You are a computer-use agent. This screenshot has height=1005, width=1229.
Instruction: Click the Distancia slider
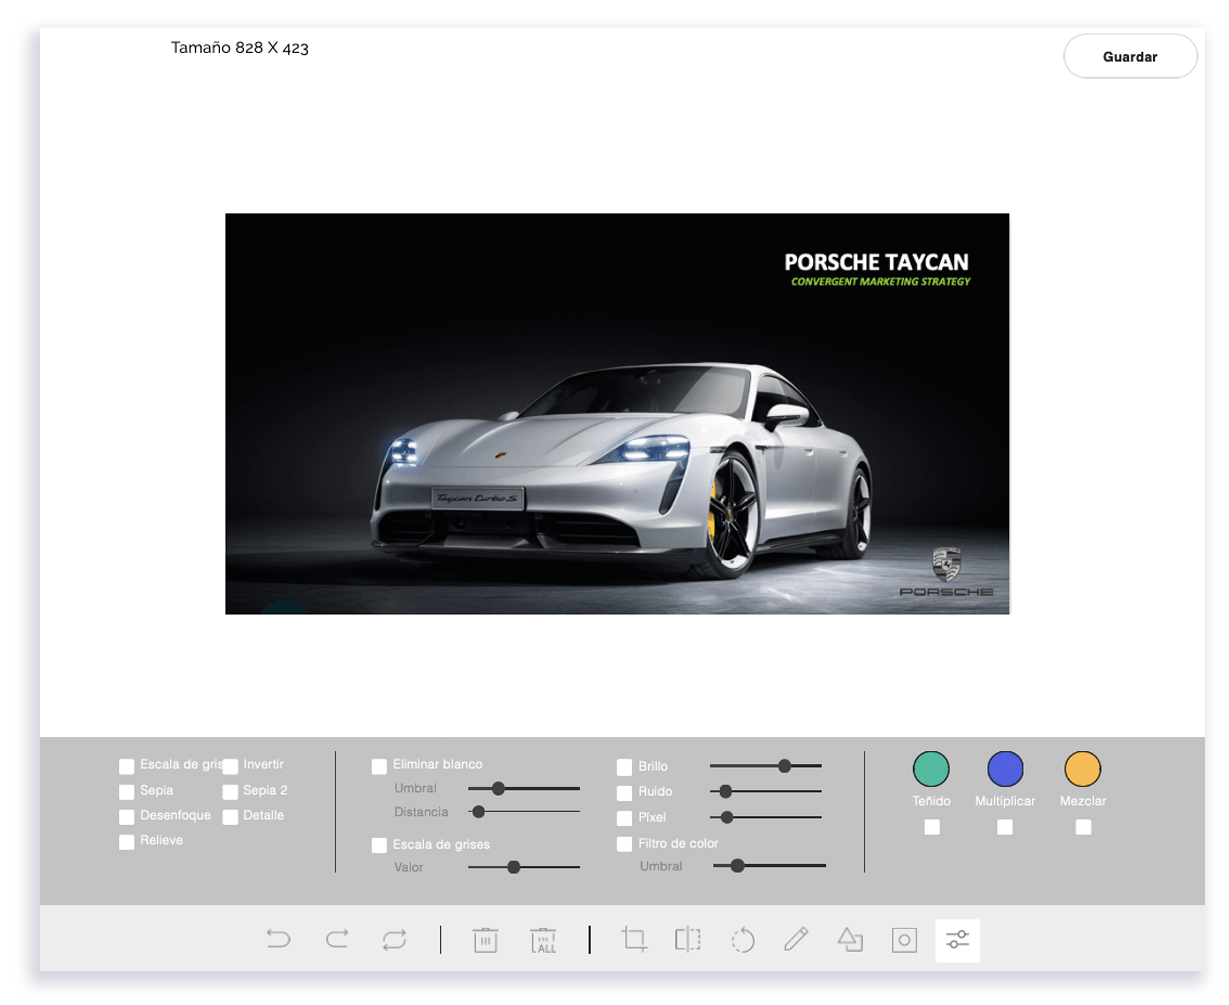[x=524, y=812]
